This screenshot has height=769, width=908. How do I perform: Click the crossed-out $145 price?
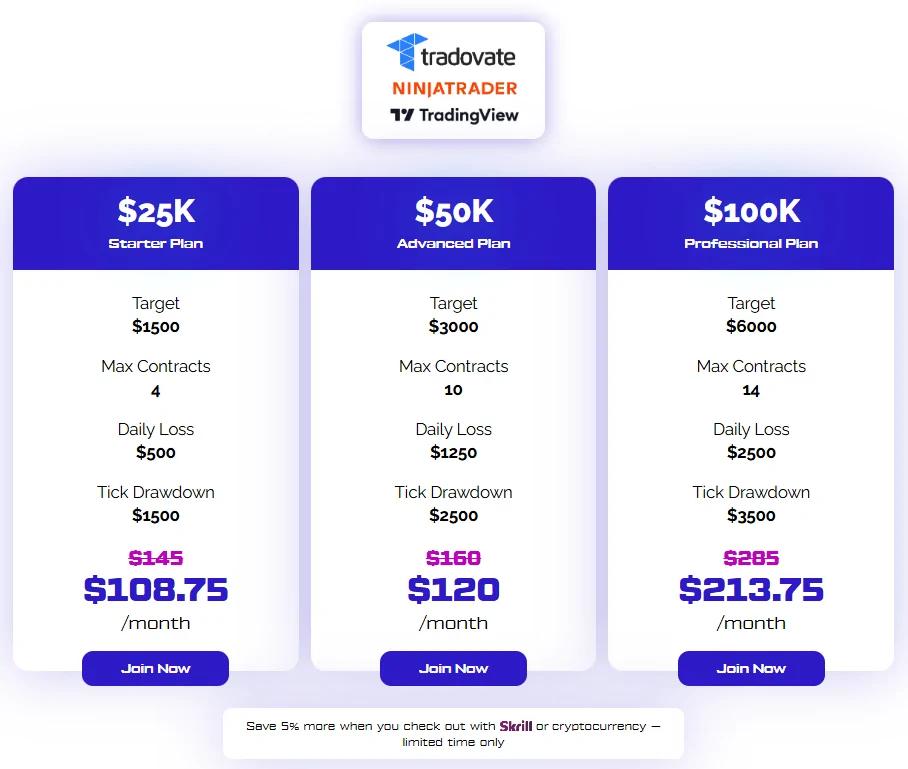point(155,558)
